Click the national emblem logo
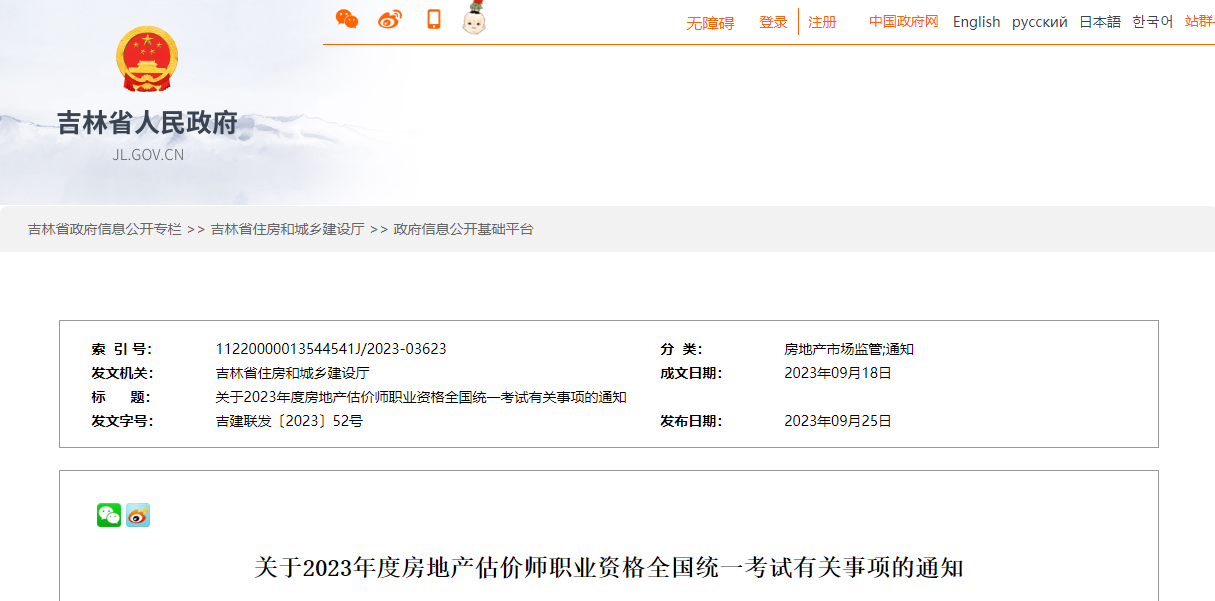 147,60
